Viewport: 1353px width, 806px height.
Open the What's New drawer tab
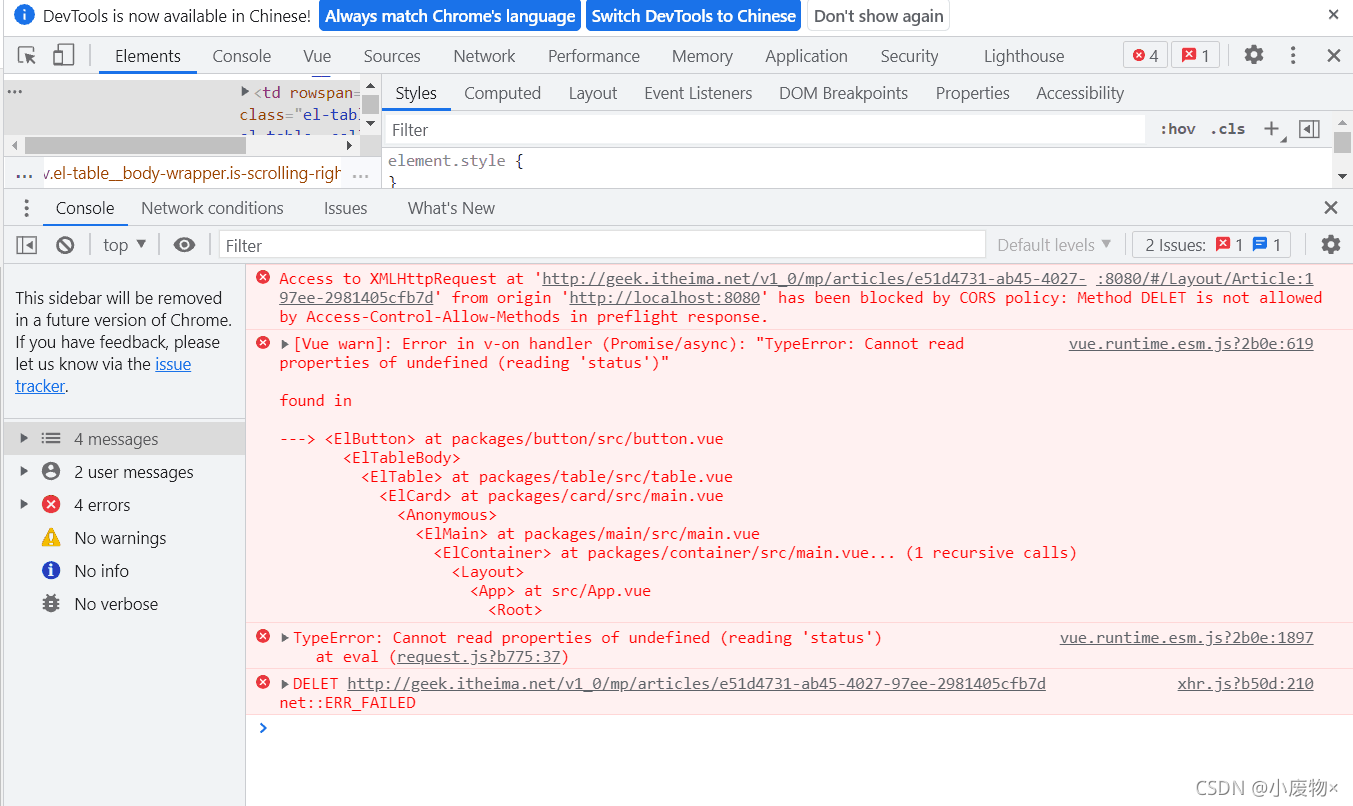(451, 208)
